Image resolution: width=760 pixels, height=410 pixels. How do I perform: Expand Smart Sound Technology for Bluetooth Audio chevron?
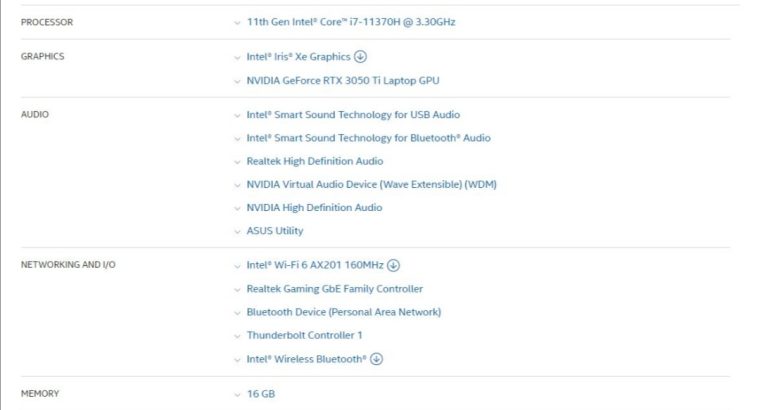pyautogui.click(x=237, y=138)
